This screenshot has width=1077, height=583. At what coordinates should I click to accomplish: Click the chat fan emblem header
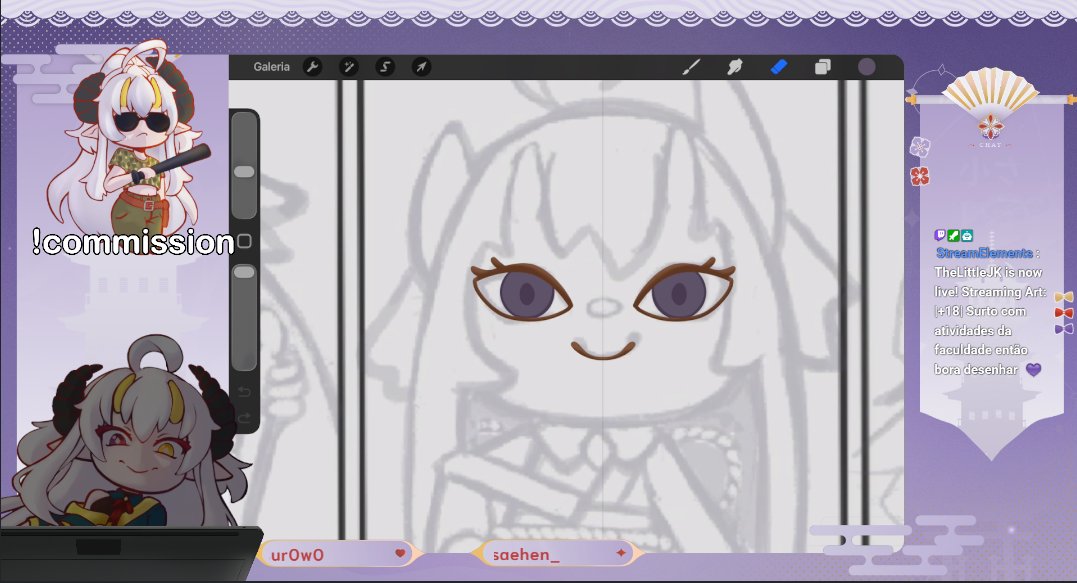(990, 104)
